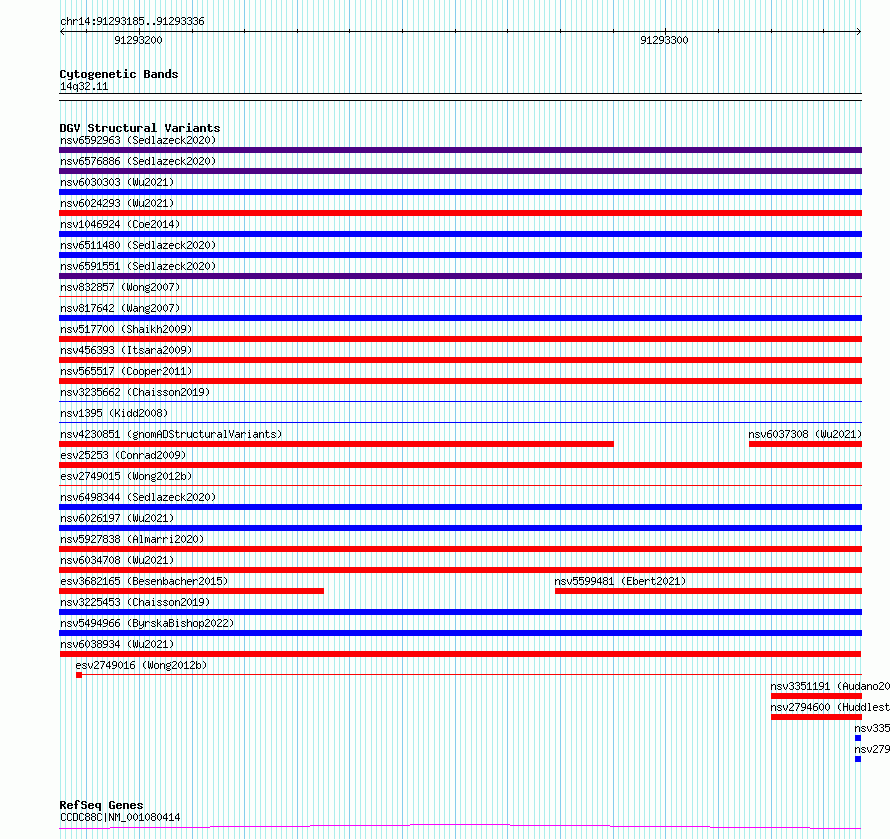Click the nsv3235662 (Chaisson2019) label
Viewport: 890px width, 839px height.
[x=135, y=392]
